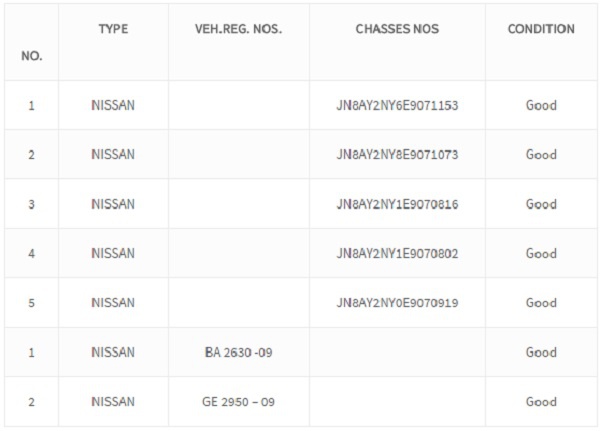This screenshot has width=600, height=431.
Task: Select Good condition for the GE 2950 vehicle
Action: tap(541, 402)
